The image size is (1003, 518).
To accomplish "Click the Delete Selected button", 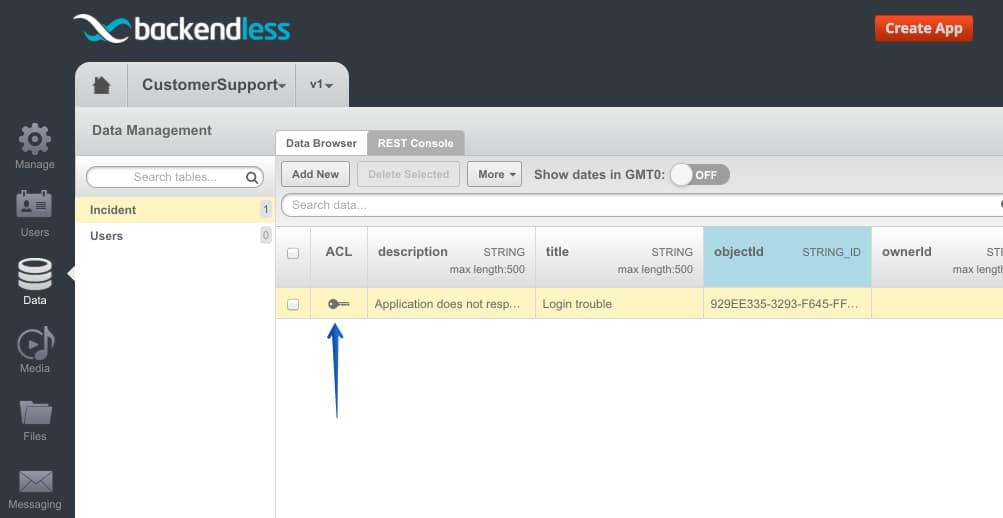I will click(409, 174).
